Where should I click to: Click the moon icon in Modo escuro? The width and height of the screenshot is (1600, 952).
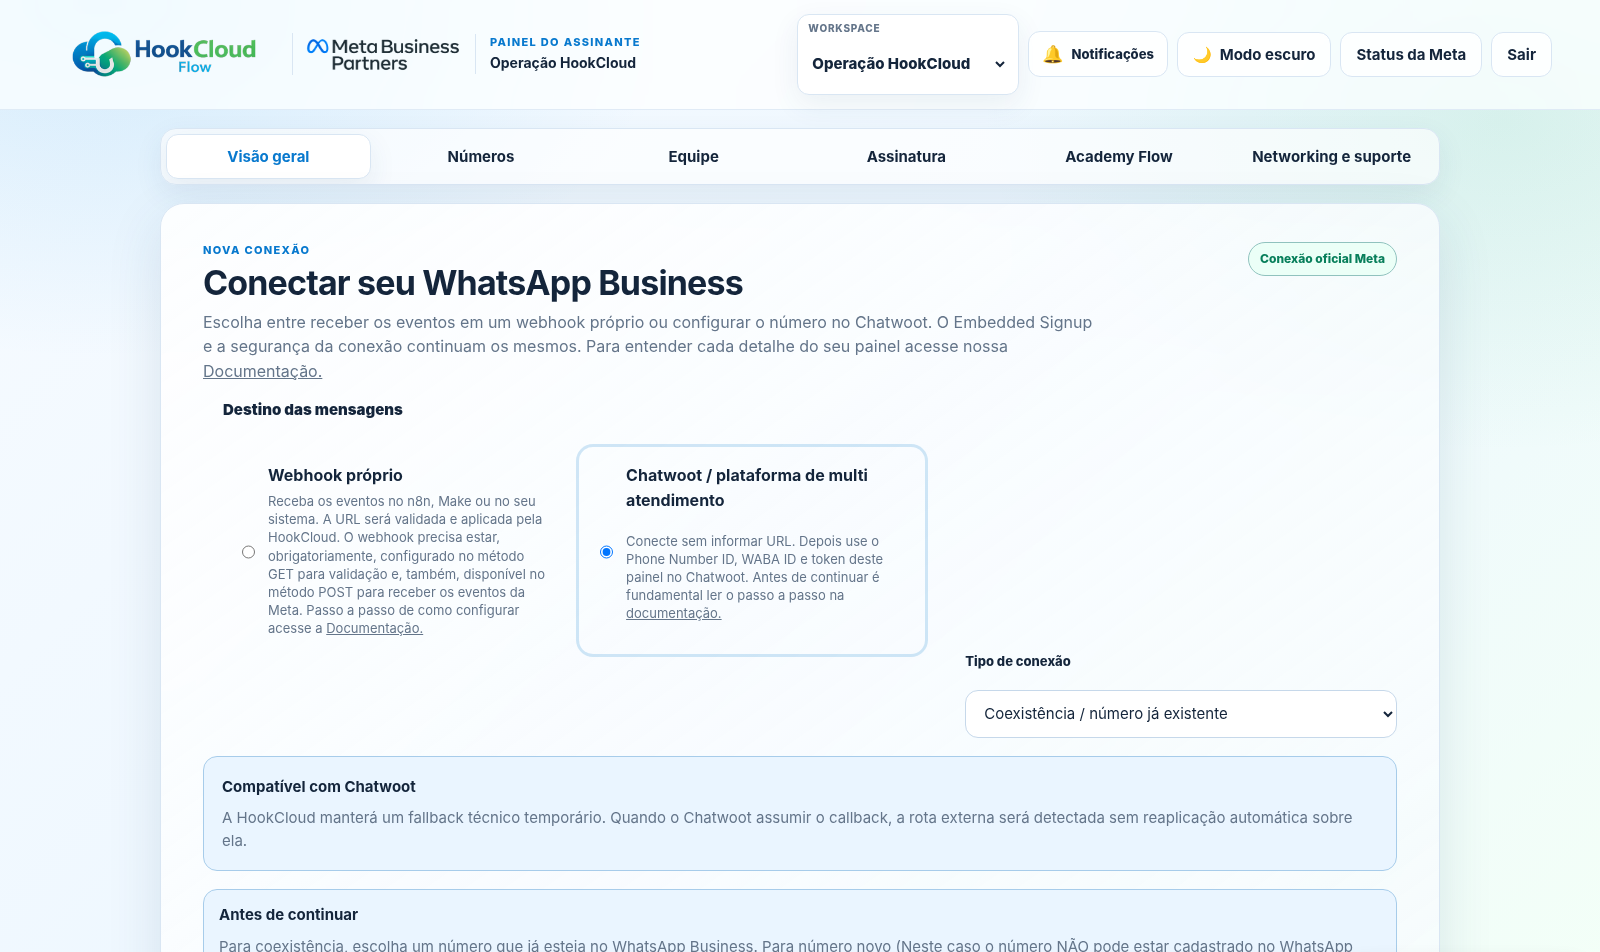pos(1202,55)
